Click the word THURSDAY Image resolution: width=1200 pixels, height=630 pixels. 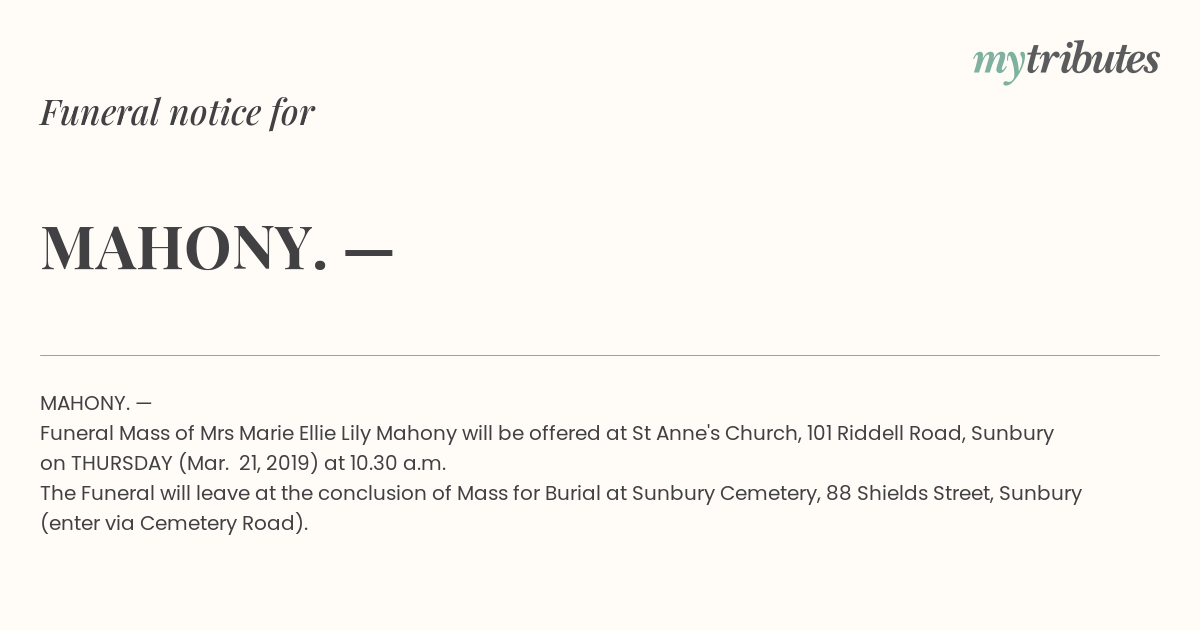121,463
